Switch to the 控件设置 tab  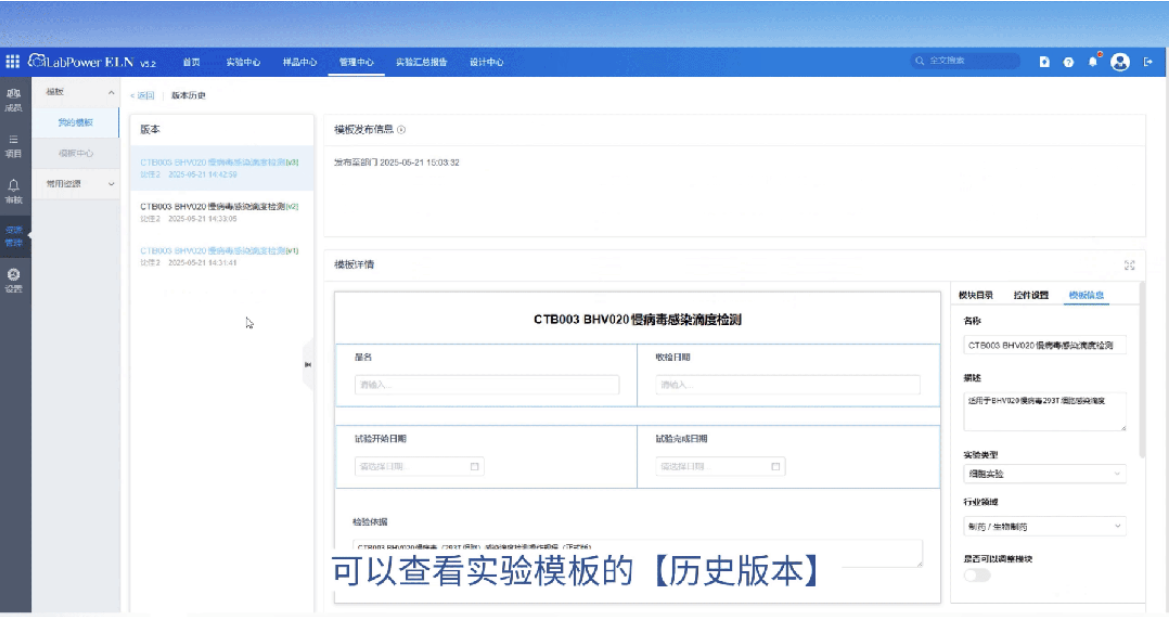[x=1031, y=295]
